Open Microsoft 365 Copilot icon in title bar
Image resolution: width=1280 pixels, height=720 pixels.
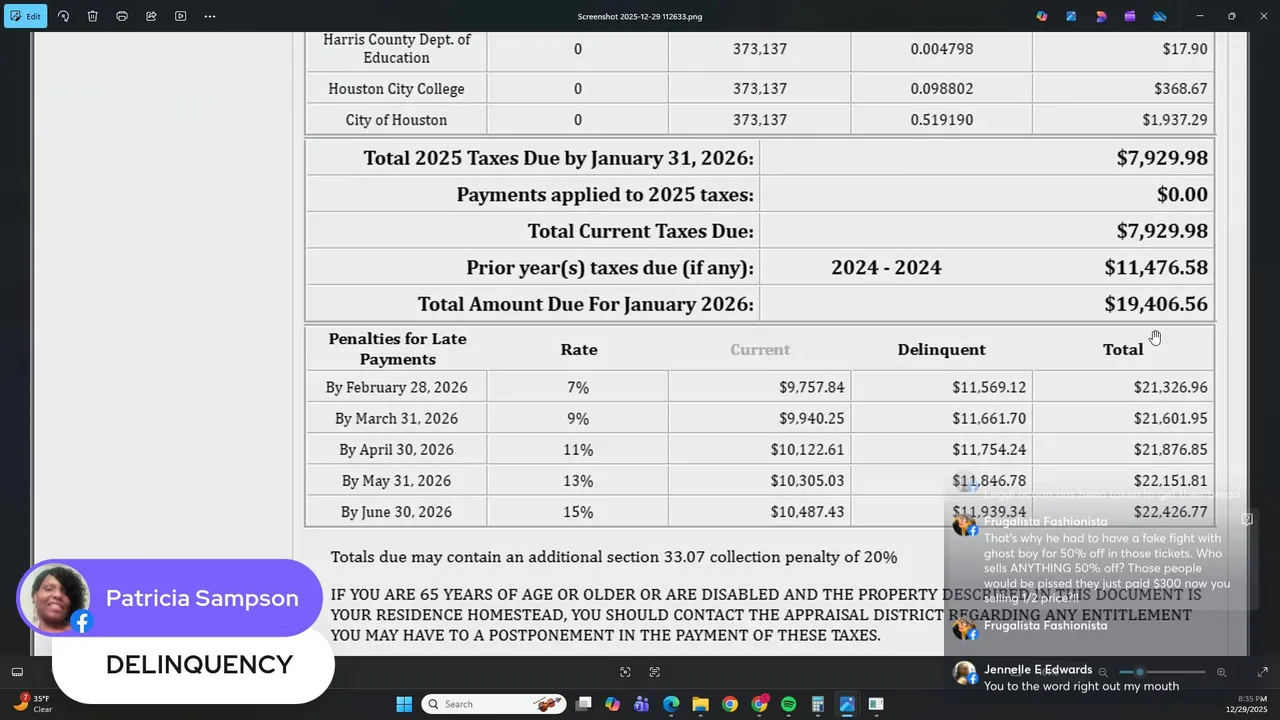1042,16
